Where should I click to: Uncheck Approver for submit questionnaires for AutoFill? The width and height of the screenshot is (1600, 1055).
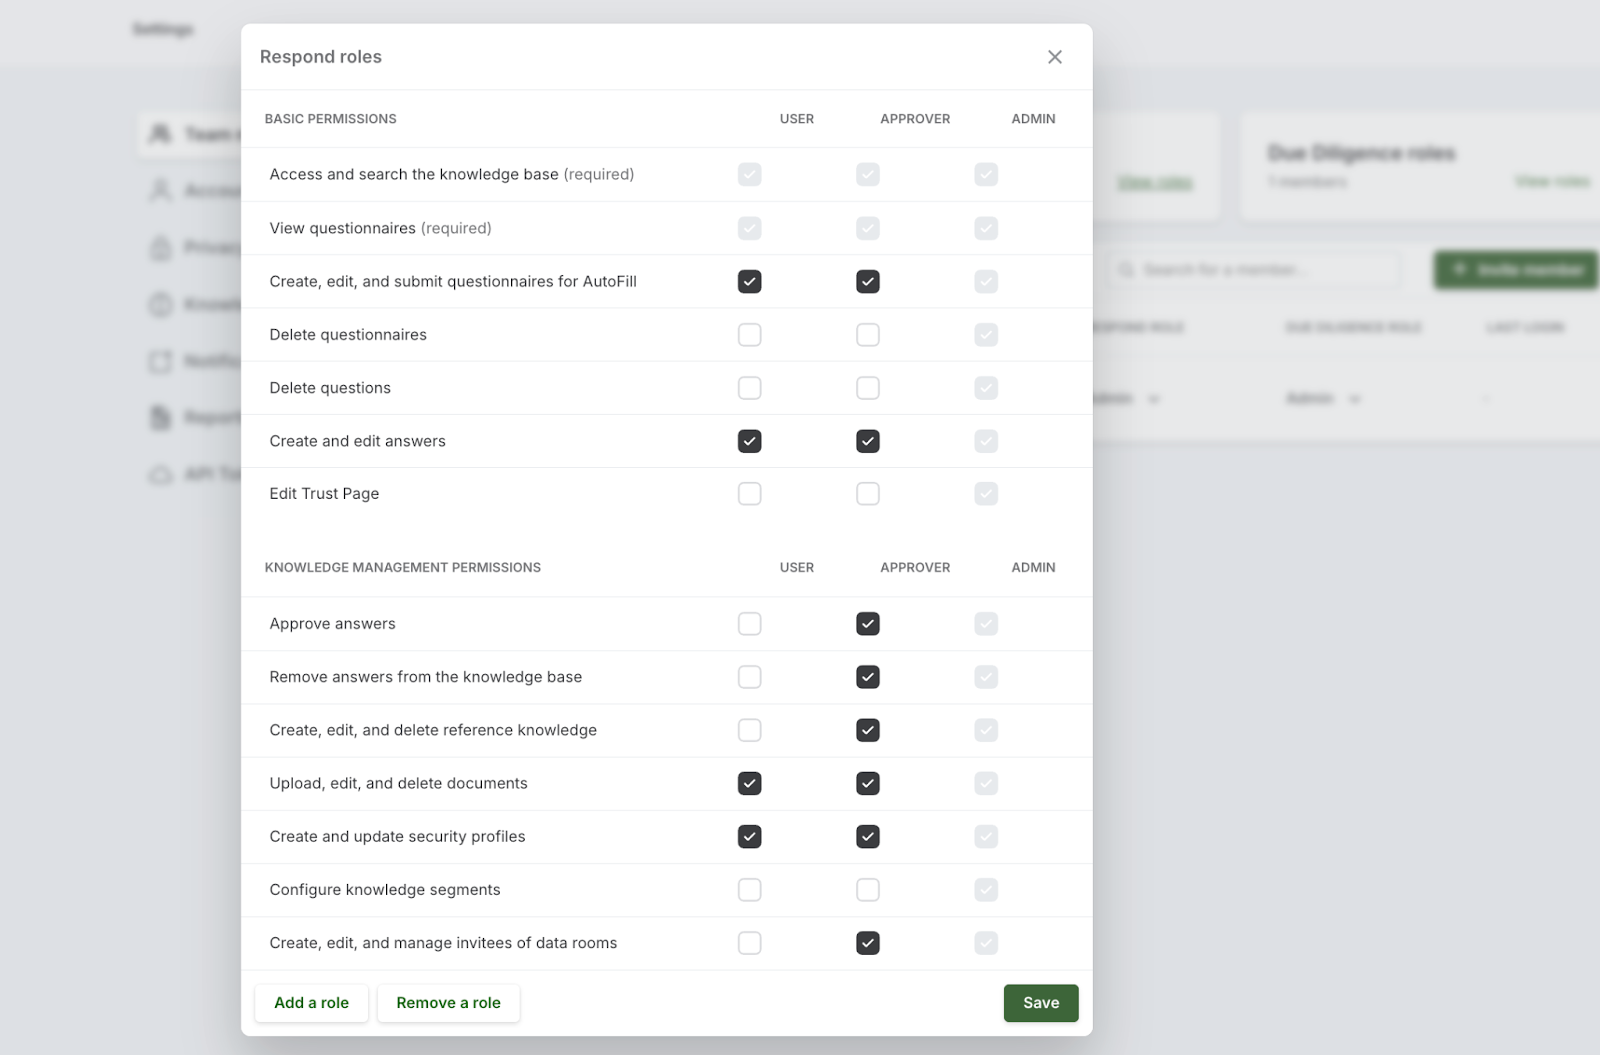coord(867,281)
